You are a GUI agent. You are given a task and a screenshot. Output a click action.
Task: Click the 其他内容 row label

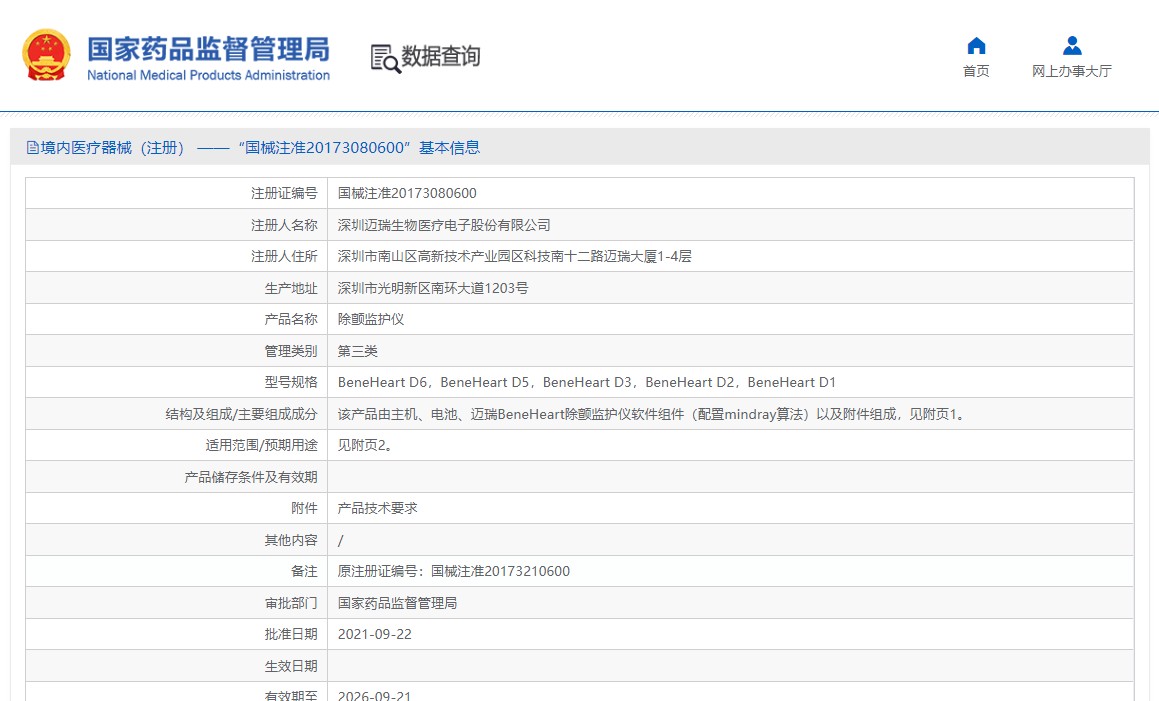click(291, 541)
